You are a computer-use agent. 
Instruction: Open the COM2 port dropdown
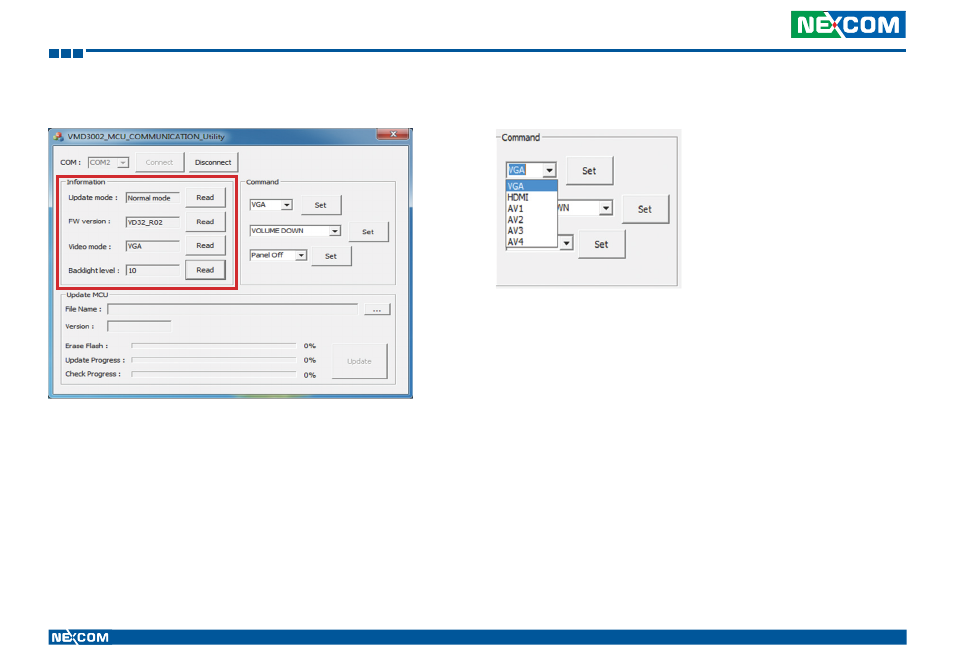coord(123,162)
